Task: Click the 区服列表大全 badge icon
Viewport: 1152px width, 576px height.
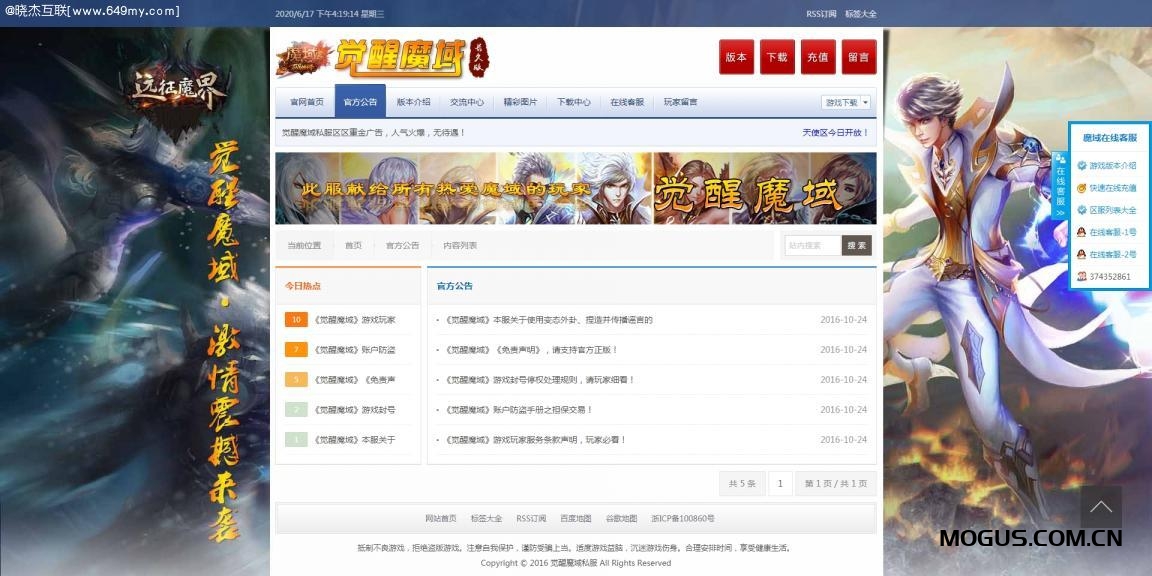Action: [1081, 210]
